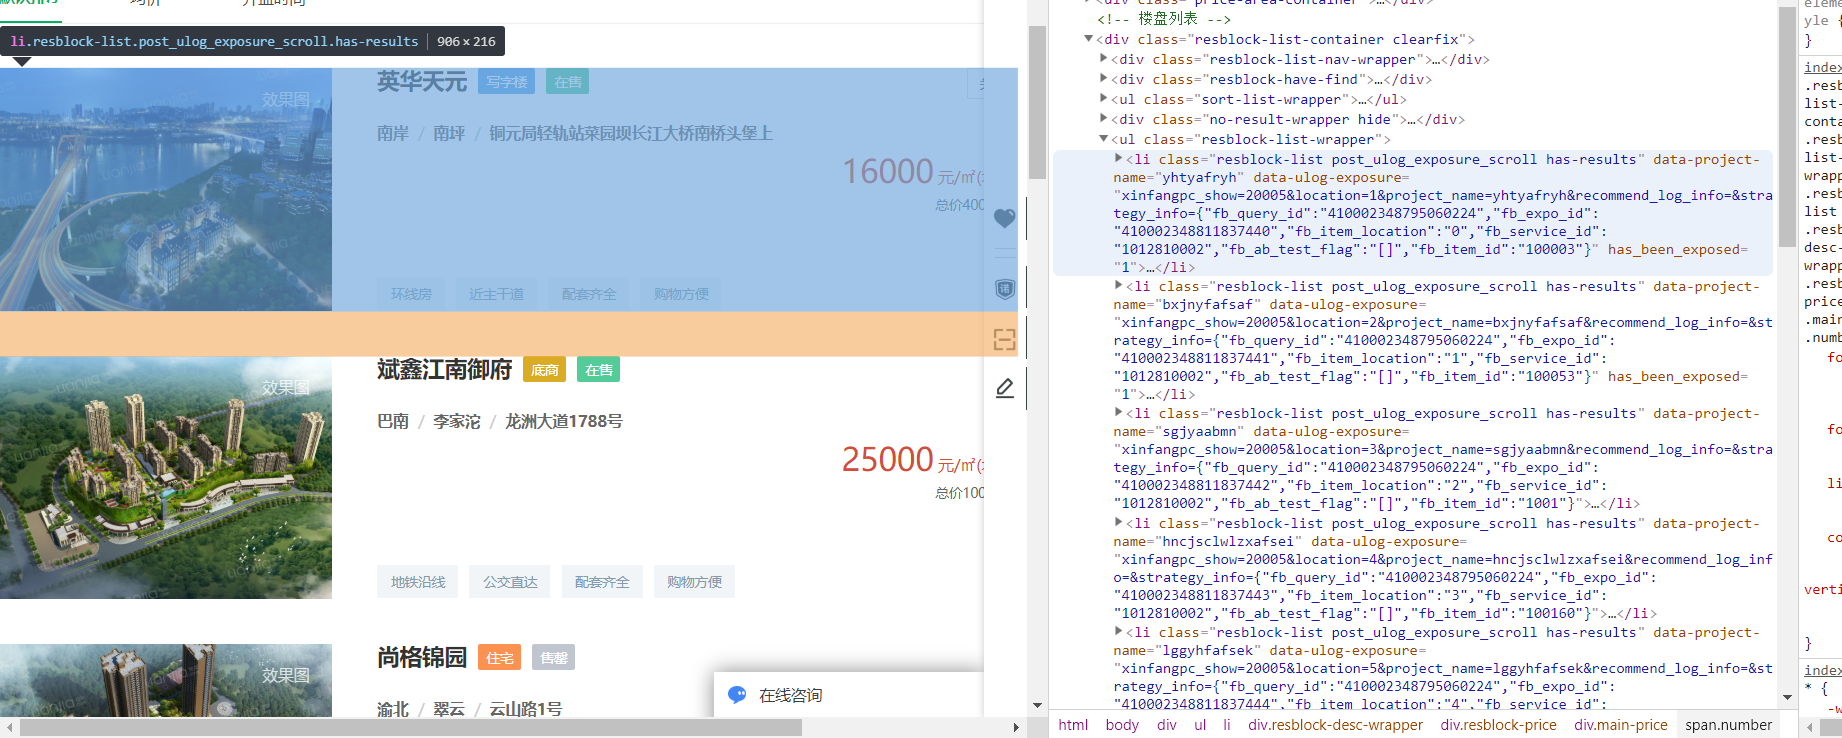Click the page scrollbar down arrow
This screenshot has width=1842, height=738.
[1037, 705]
